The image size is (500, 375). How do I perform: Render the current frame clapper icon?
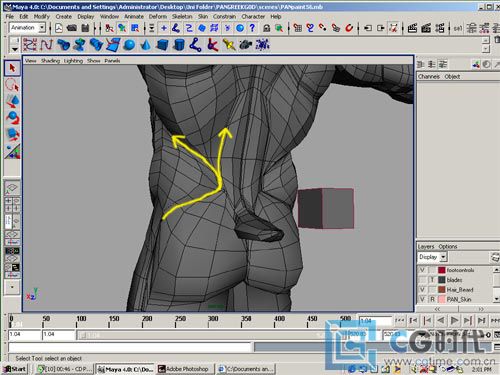point(412,28)
